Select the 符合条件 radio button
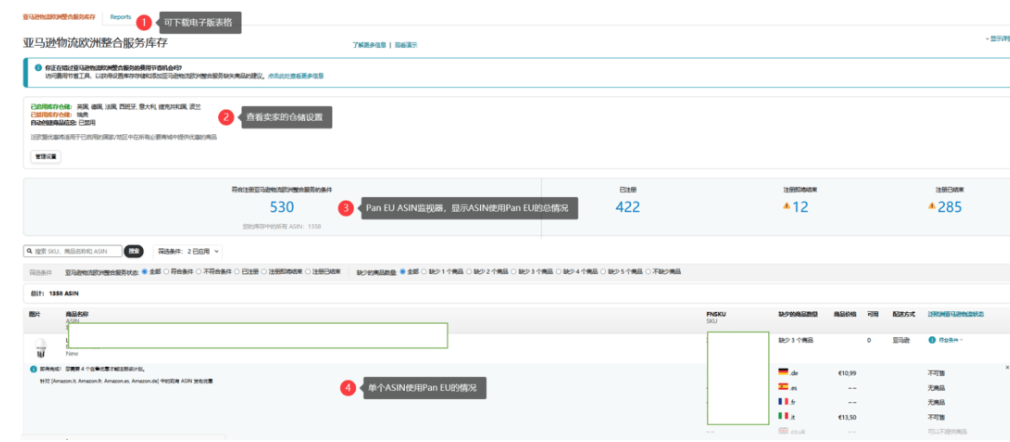The image size is (1010, 442). 167,272
